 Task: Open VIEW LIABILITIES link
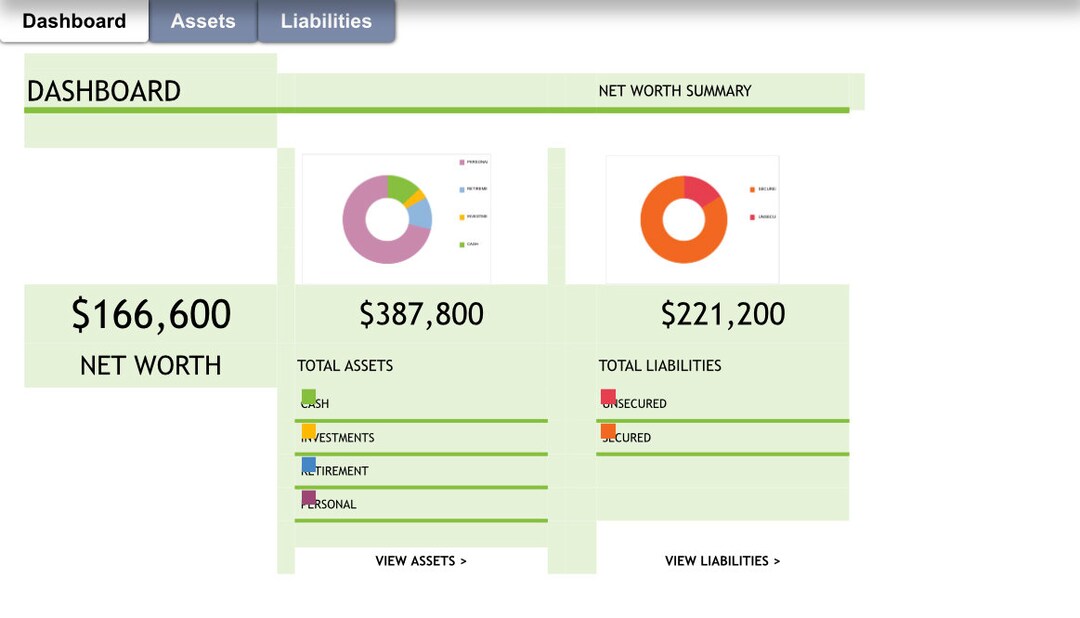pyautogui.click(x=722, y=561)
